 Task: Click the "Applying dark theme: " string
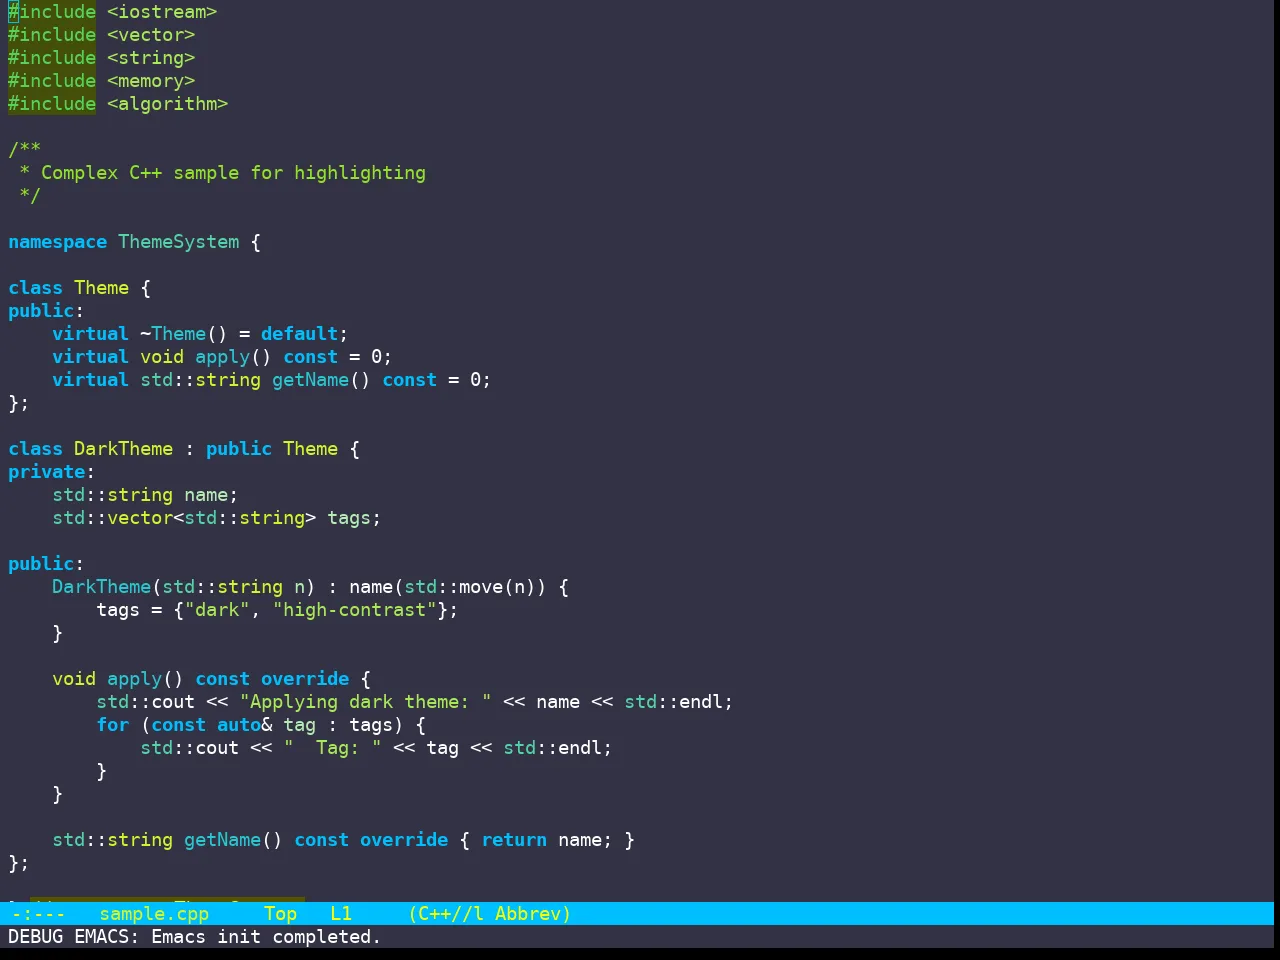pyautogui.click(x=365, y=702)
